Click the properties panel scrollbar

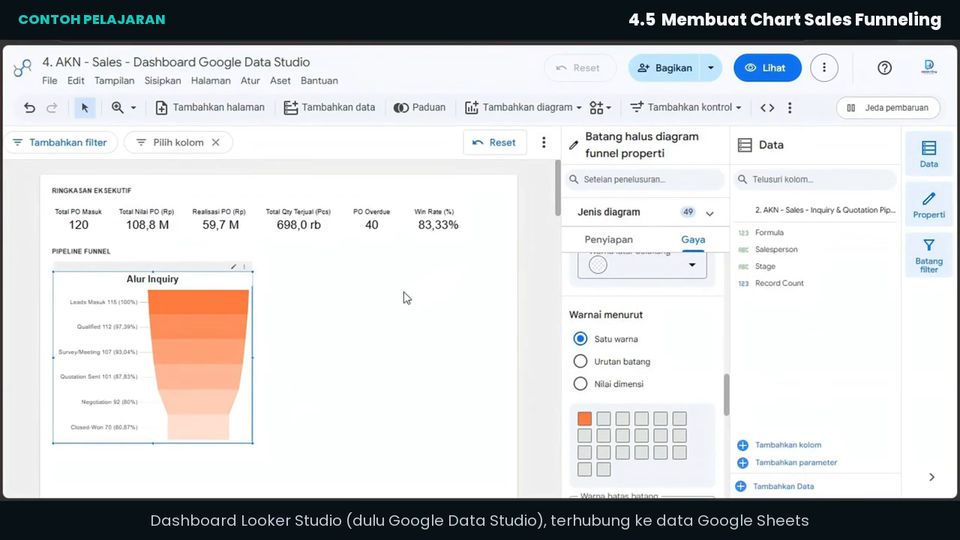[x=727, y=394]
